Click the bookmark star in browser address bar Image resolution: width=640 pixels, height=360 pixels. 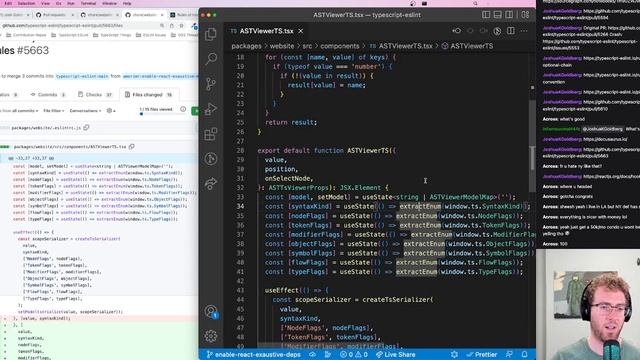pyautogui.click(x=182, y=25)
